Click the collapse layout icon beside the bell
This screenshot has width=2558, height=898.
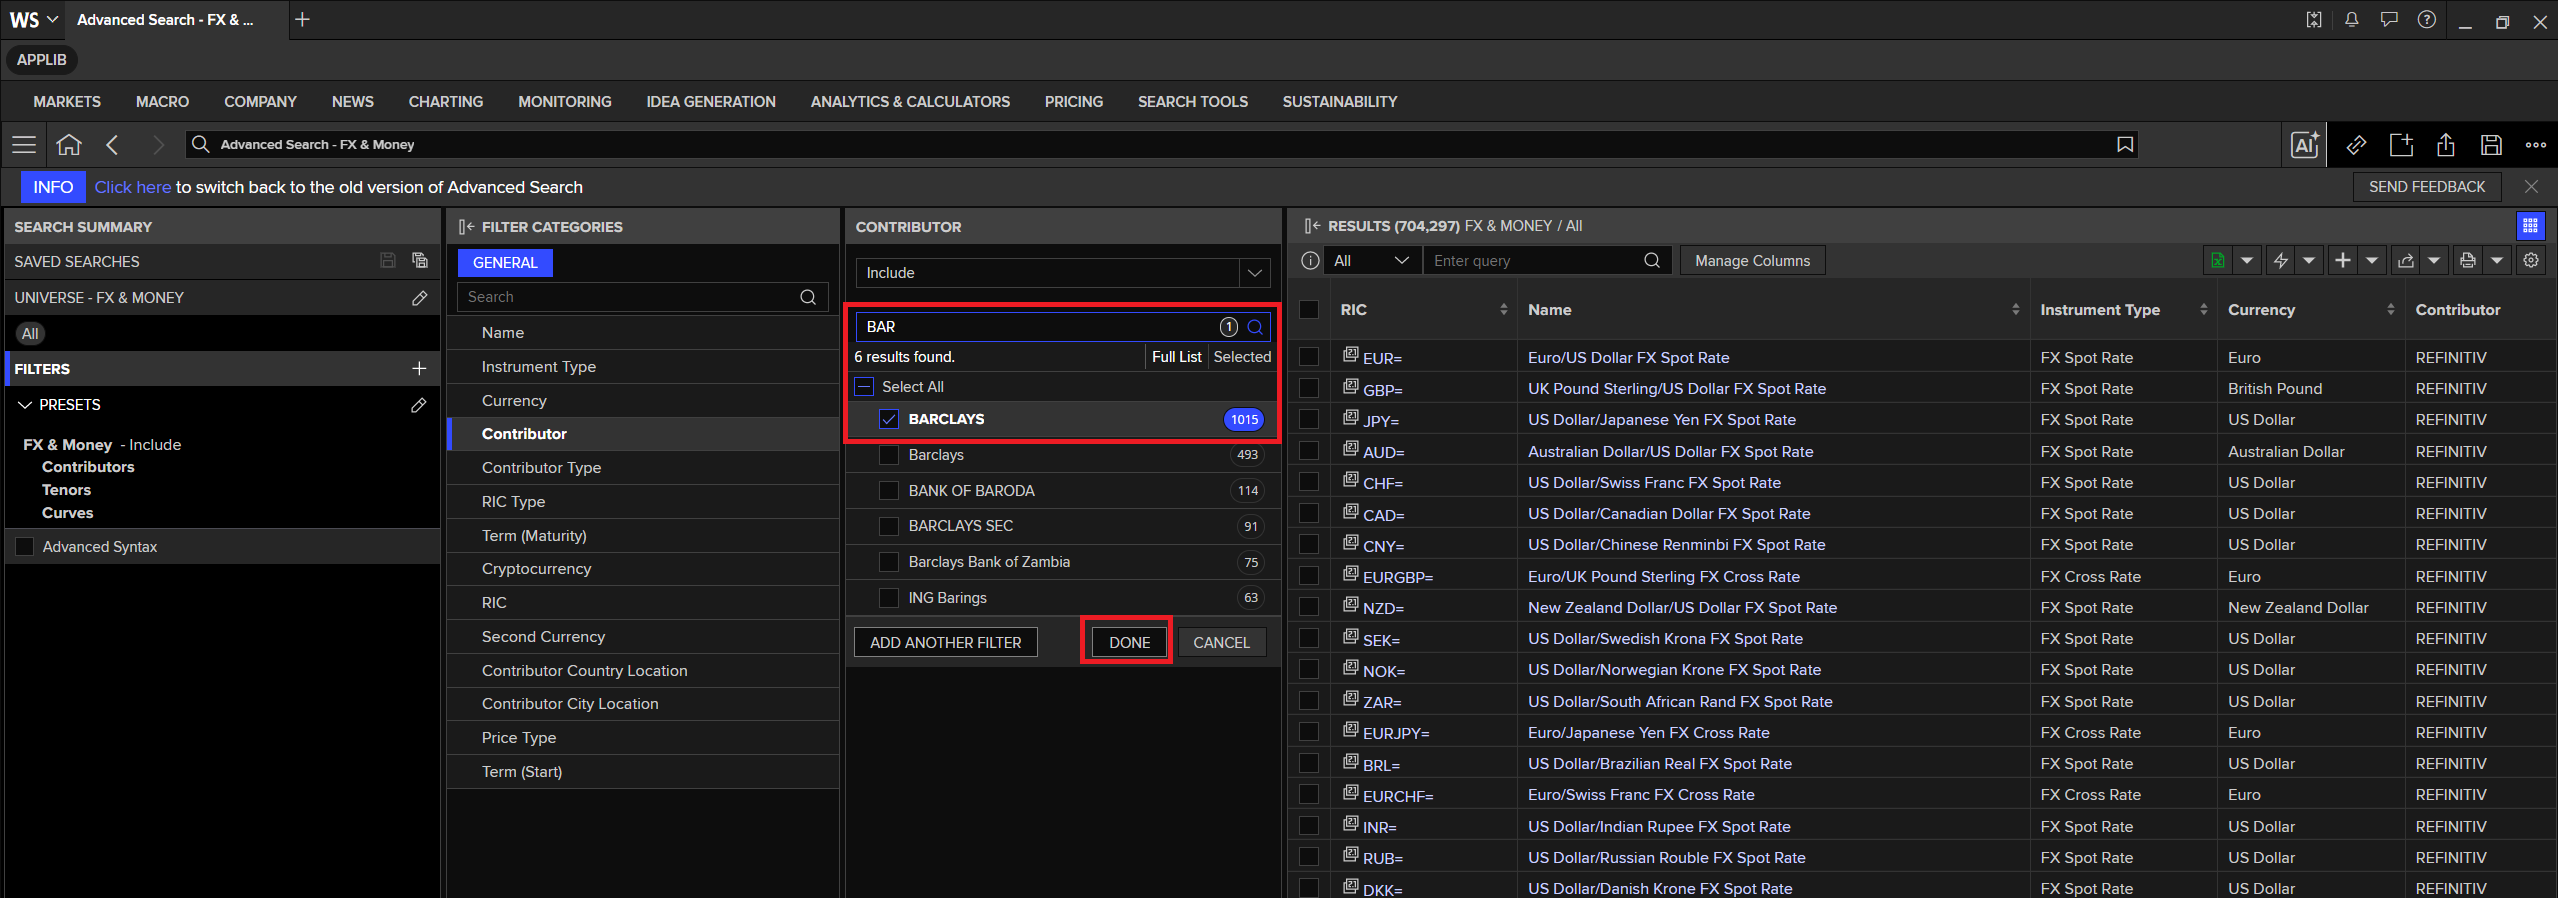2314,20
